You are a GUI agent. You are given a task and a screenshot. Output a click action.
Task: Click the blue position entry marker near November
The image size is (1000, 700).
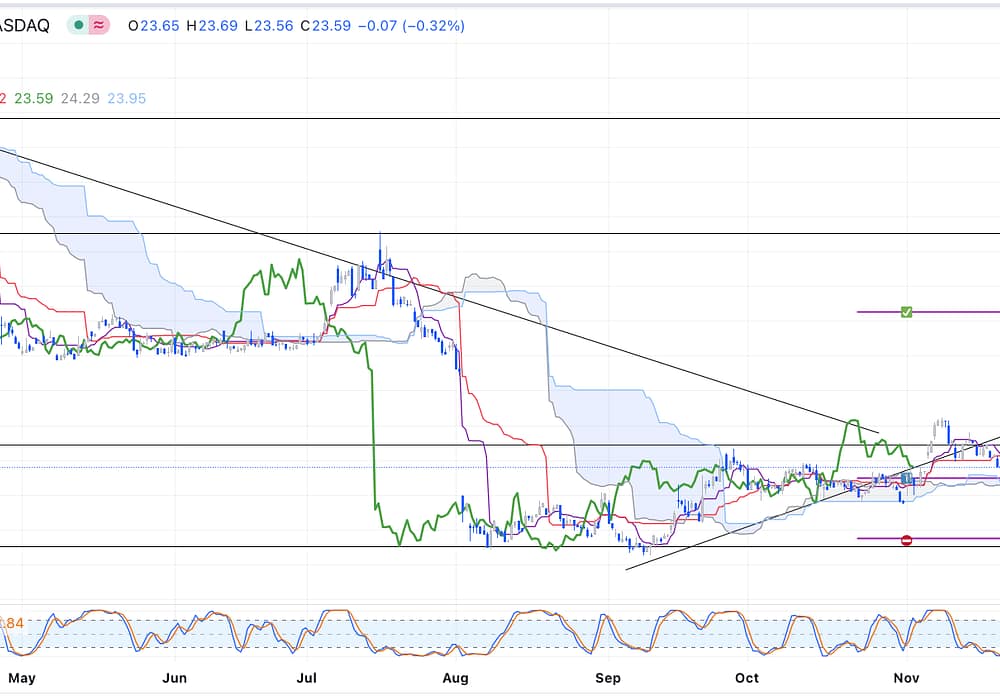[905, 479]
